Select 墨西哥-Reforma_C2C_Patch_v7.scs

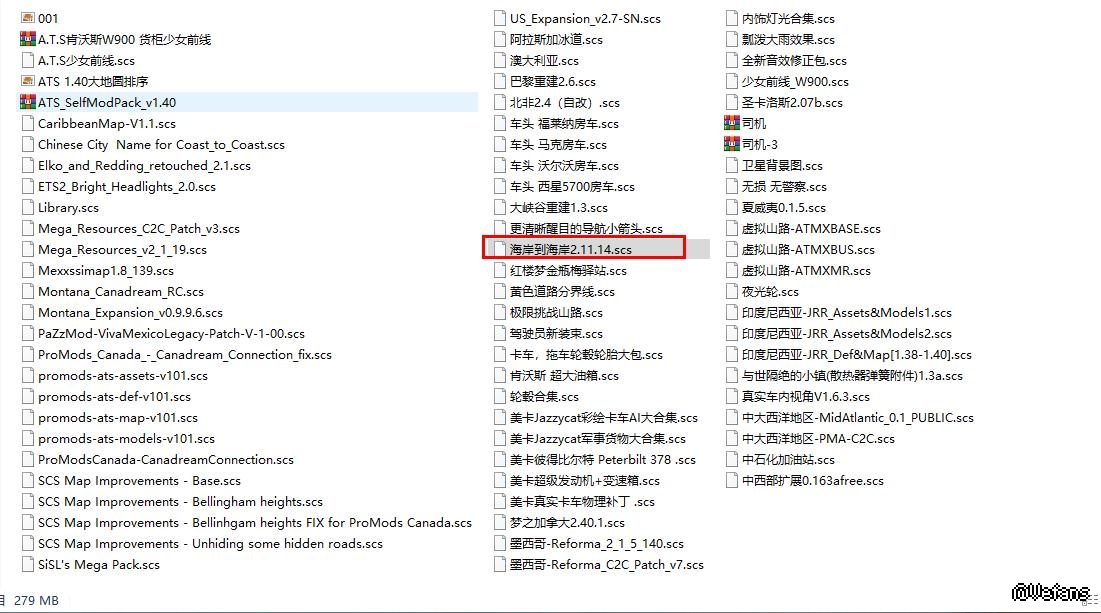click(x=607, y=565)
